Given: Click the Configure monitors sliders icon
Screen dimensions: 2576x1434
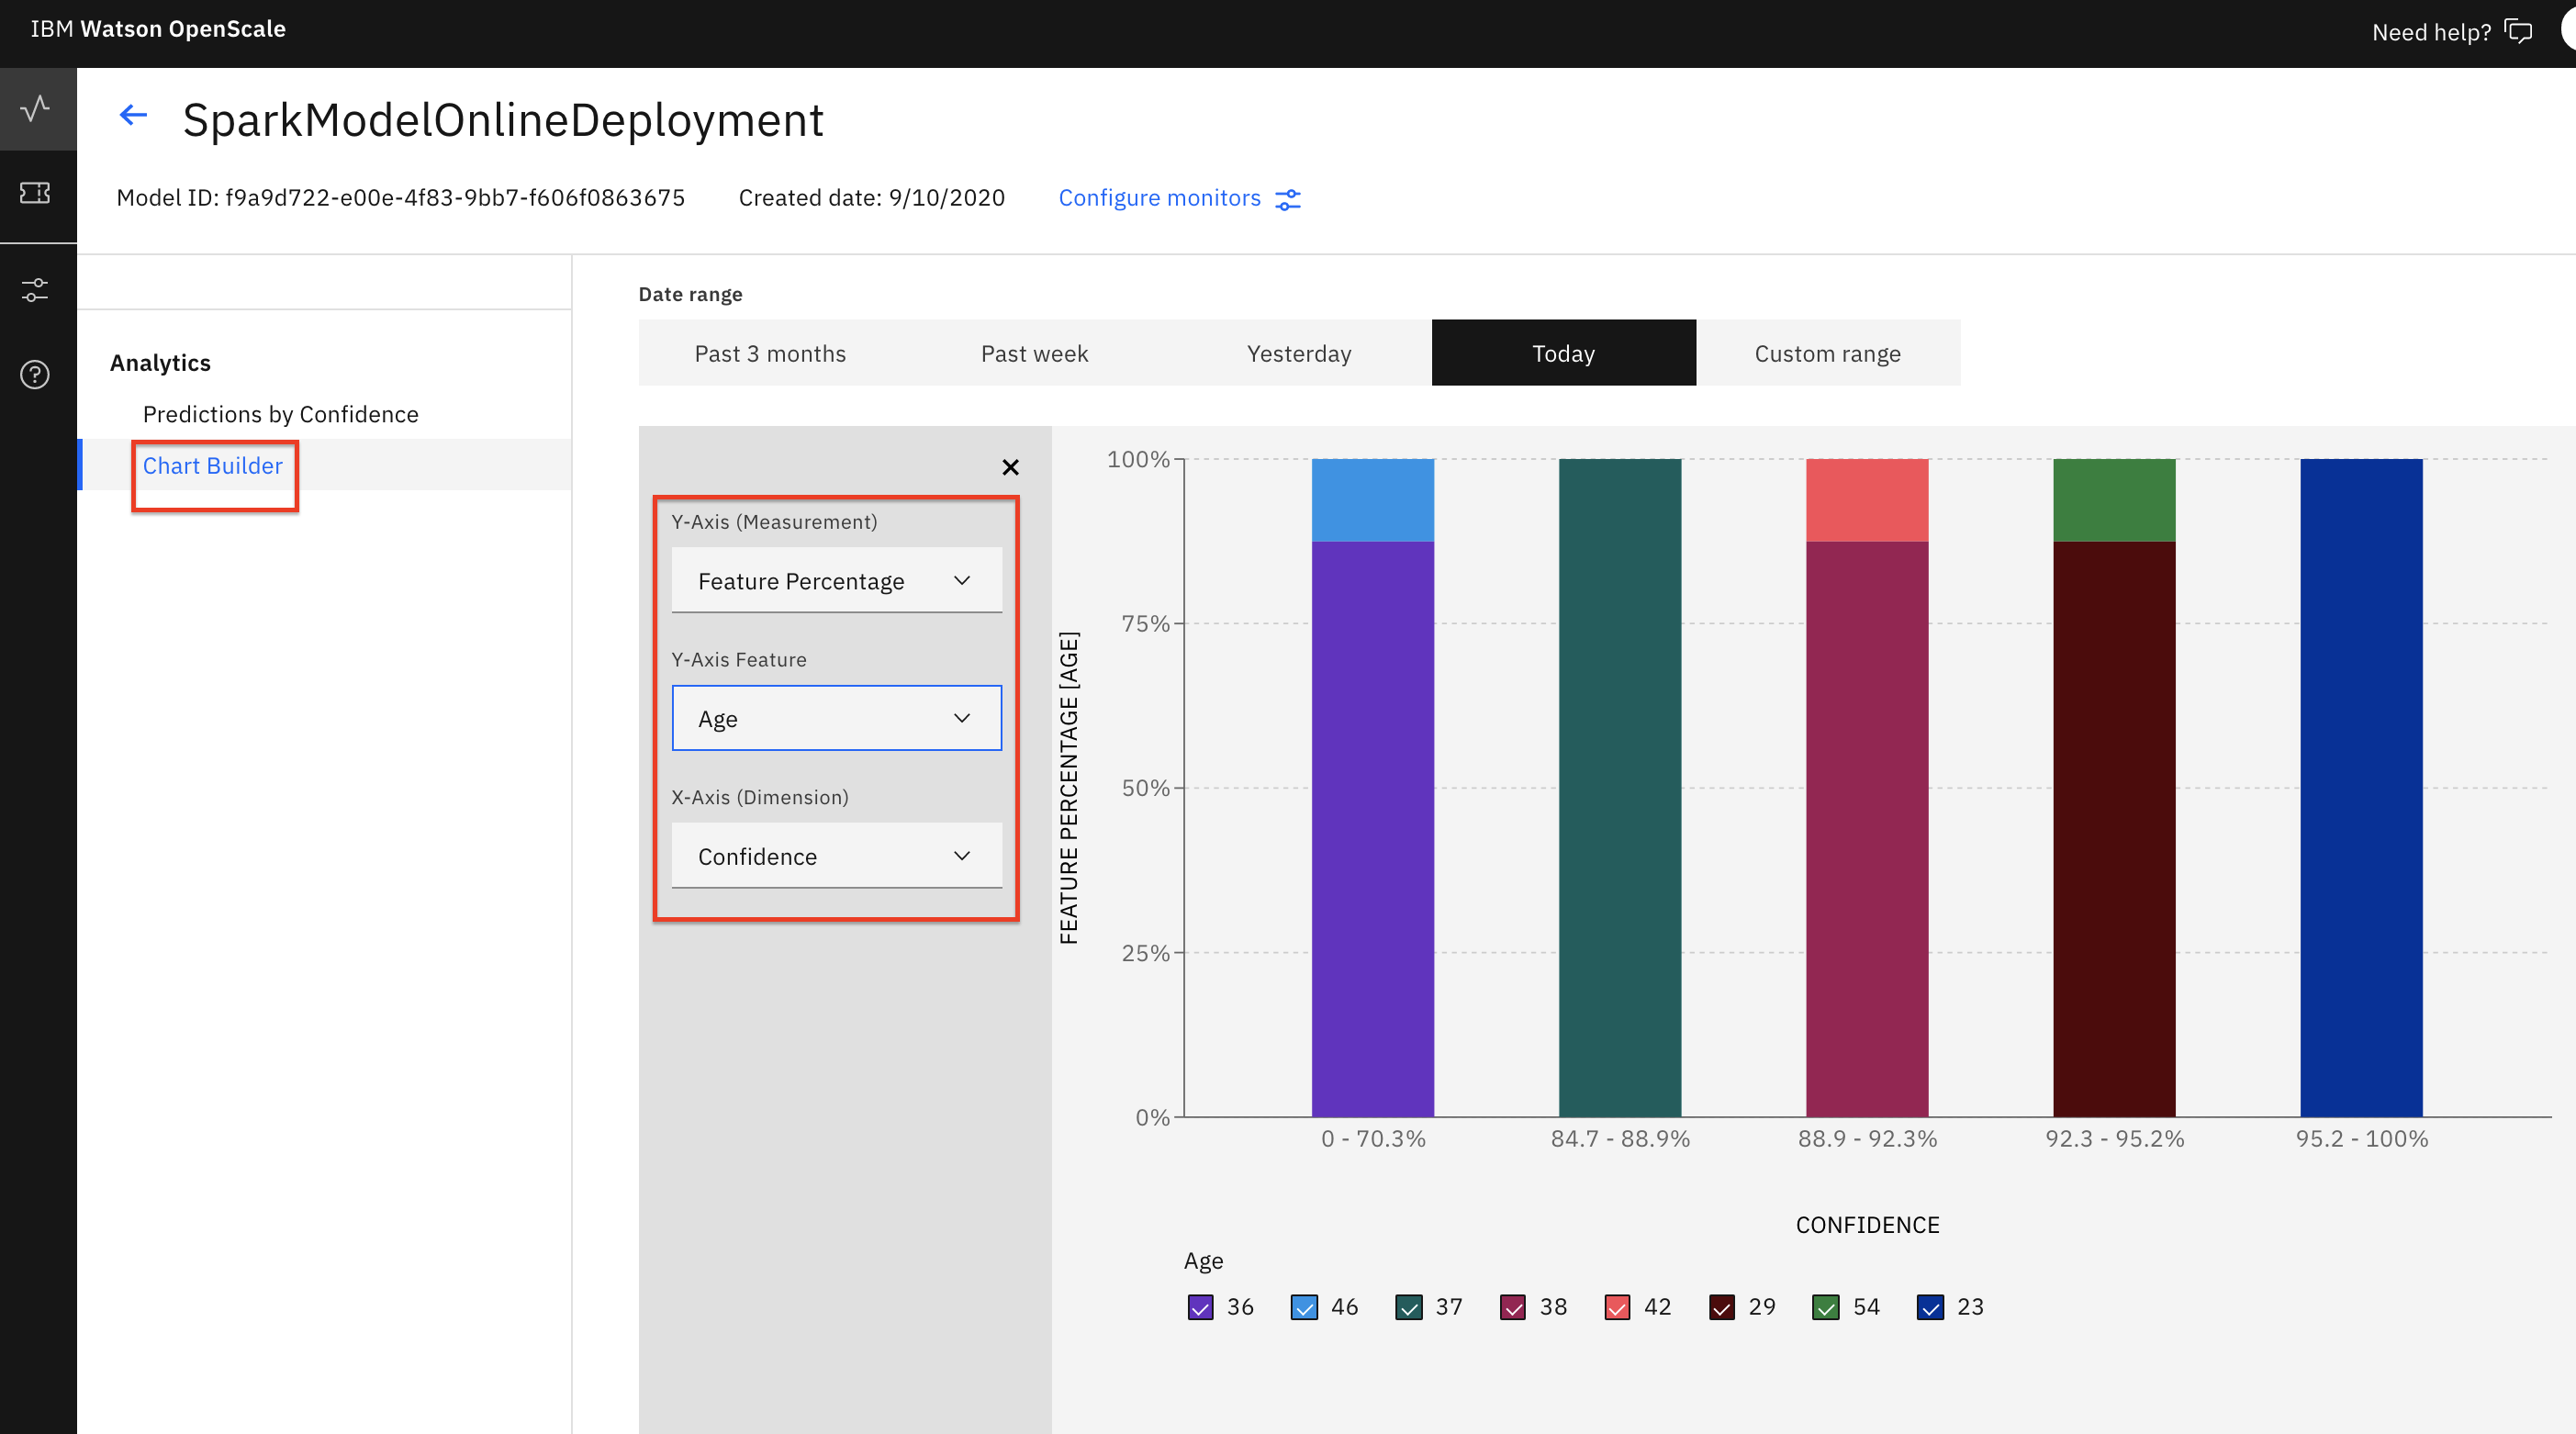Looking at the screenshot, I should [x=1288, y=198].
